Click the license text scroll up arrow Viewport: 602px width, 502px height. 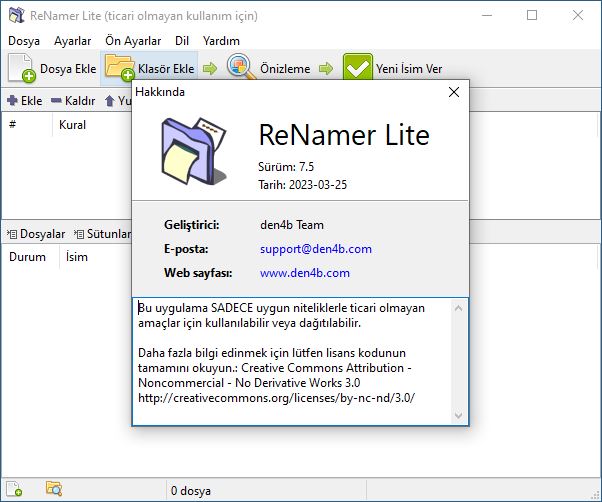(x=458, y=308)
